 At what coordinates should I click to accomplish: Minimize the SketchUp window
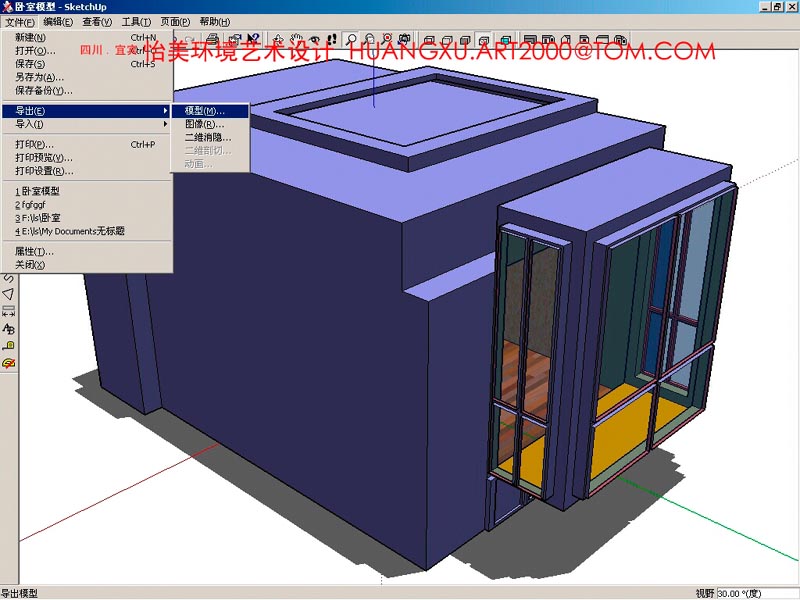click(x=765, y=7)
